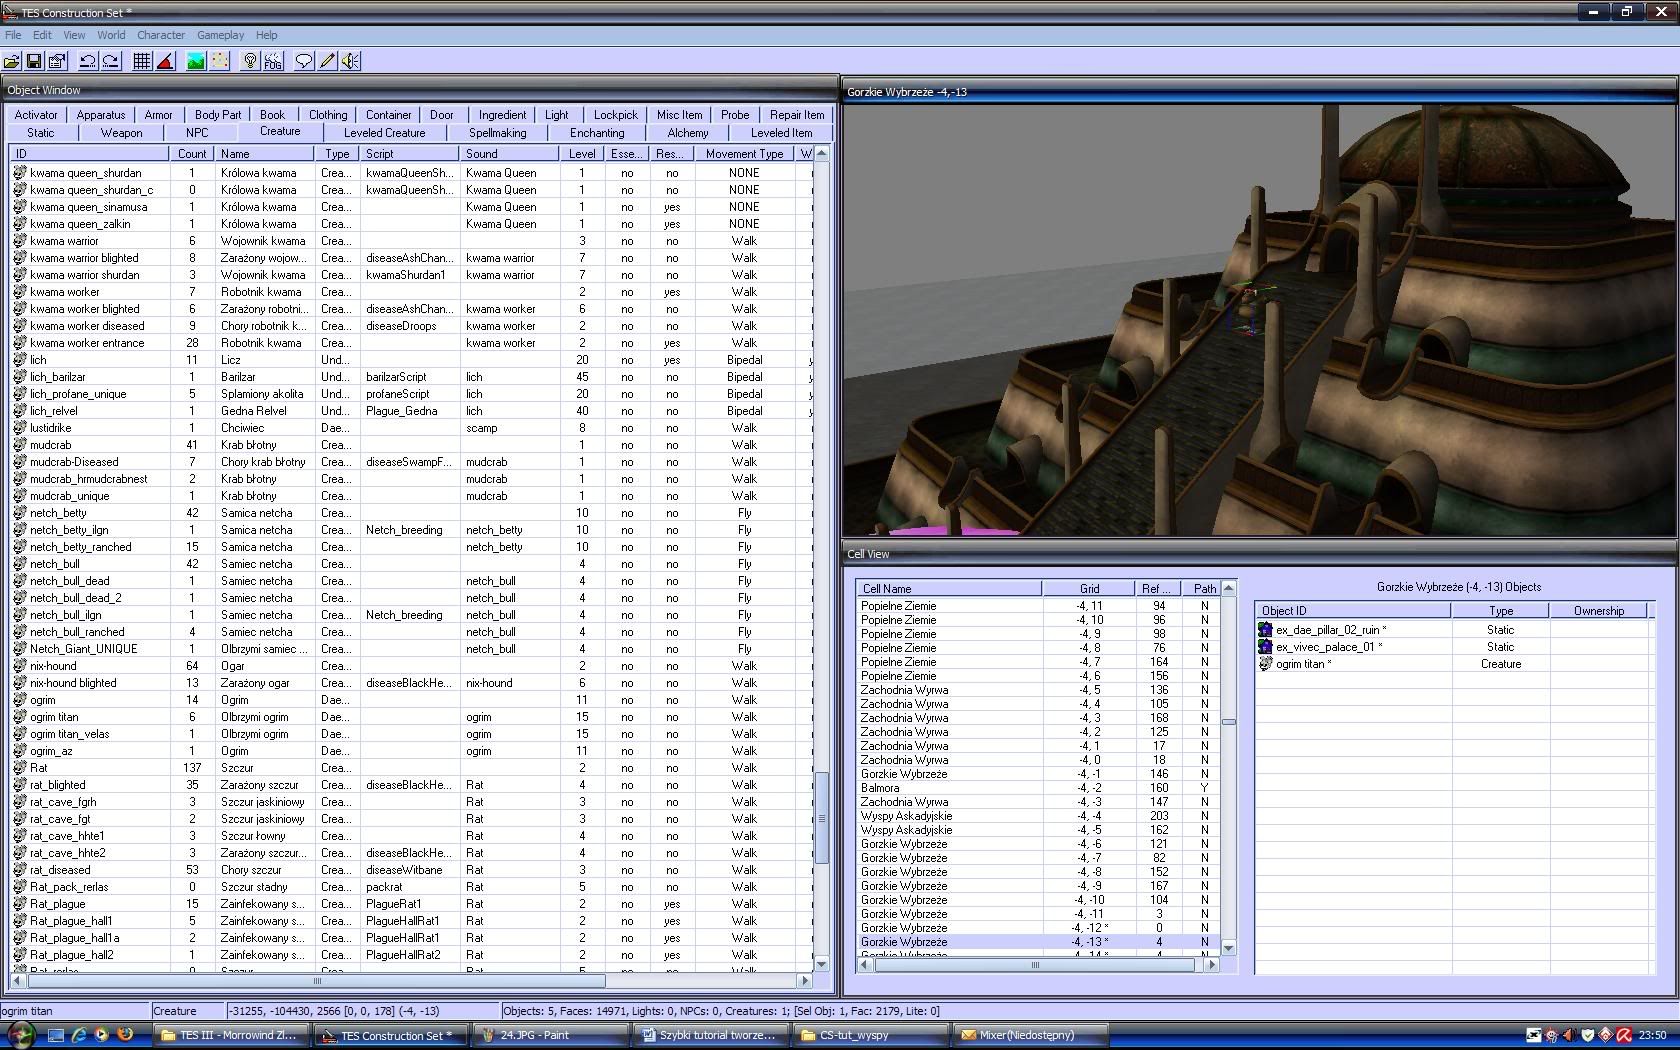Open the Landscape Editing icon
The image size is (1680, 1050).
[196, 61]
